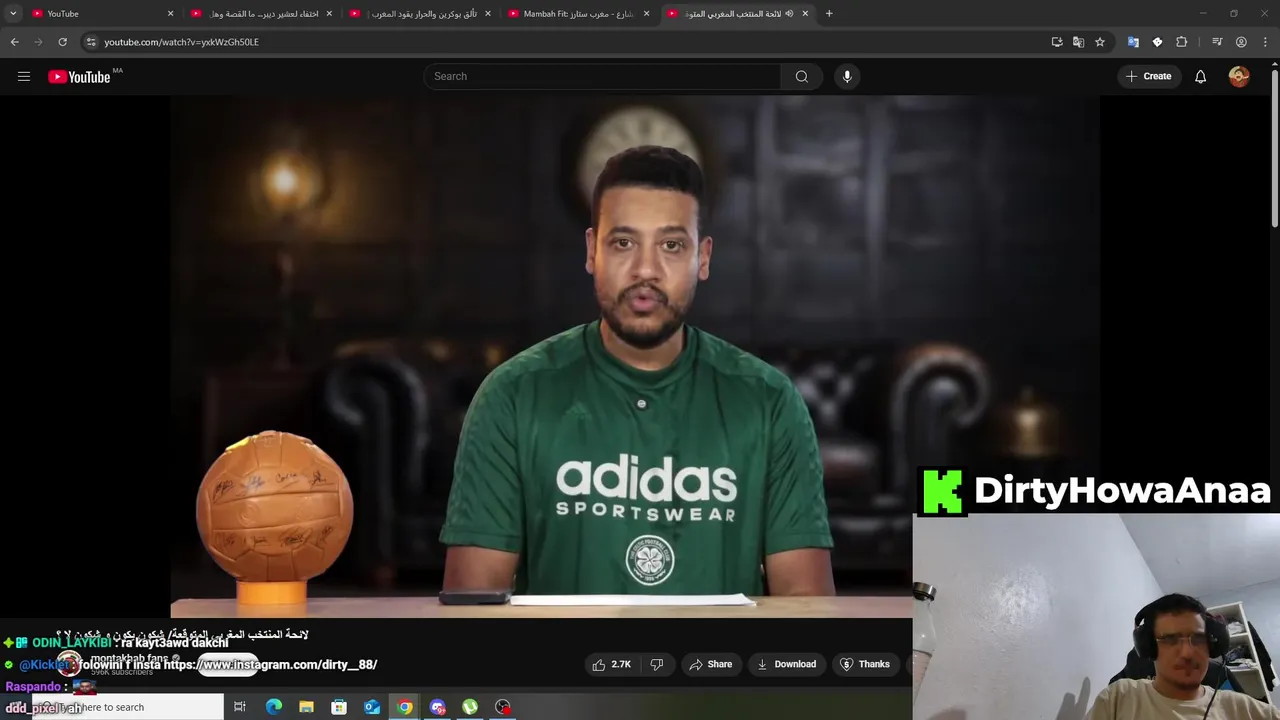Click the Windows taskbar search box
Viewport: 1280px width, 720px height.
(128, 707)
